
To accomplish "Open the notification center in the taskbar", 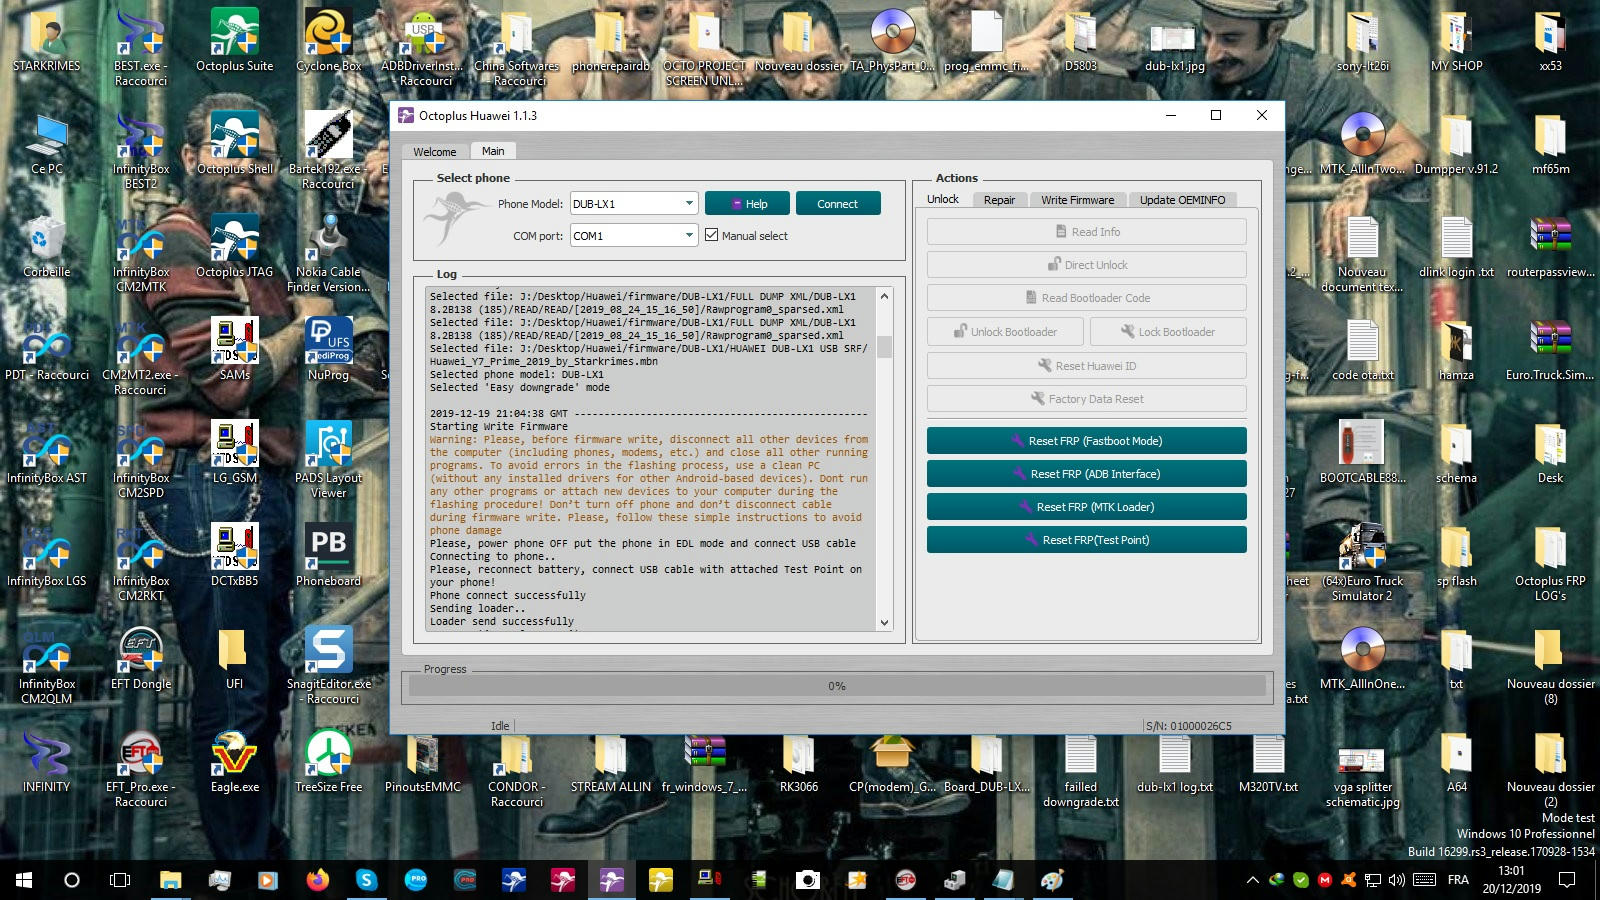I will click(x=1567, y=880).
